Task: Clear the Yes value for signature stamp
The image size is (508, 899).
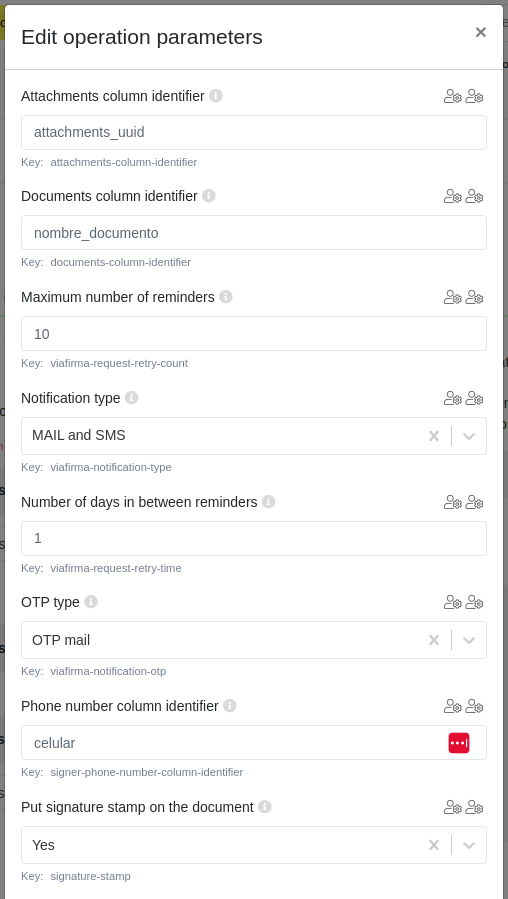Action: point(434,845)
